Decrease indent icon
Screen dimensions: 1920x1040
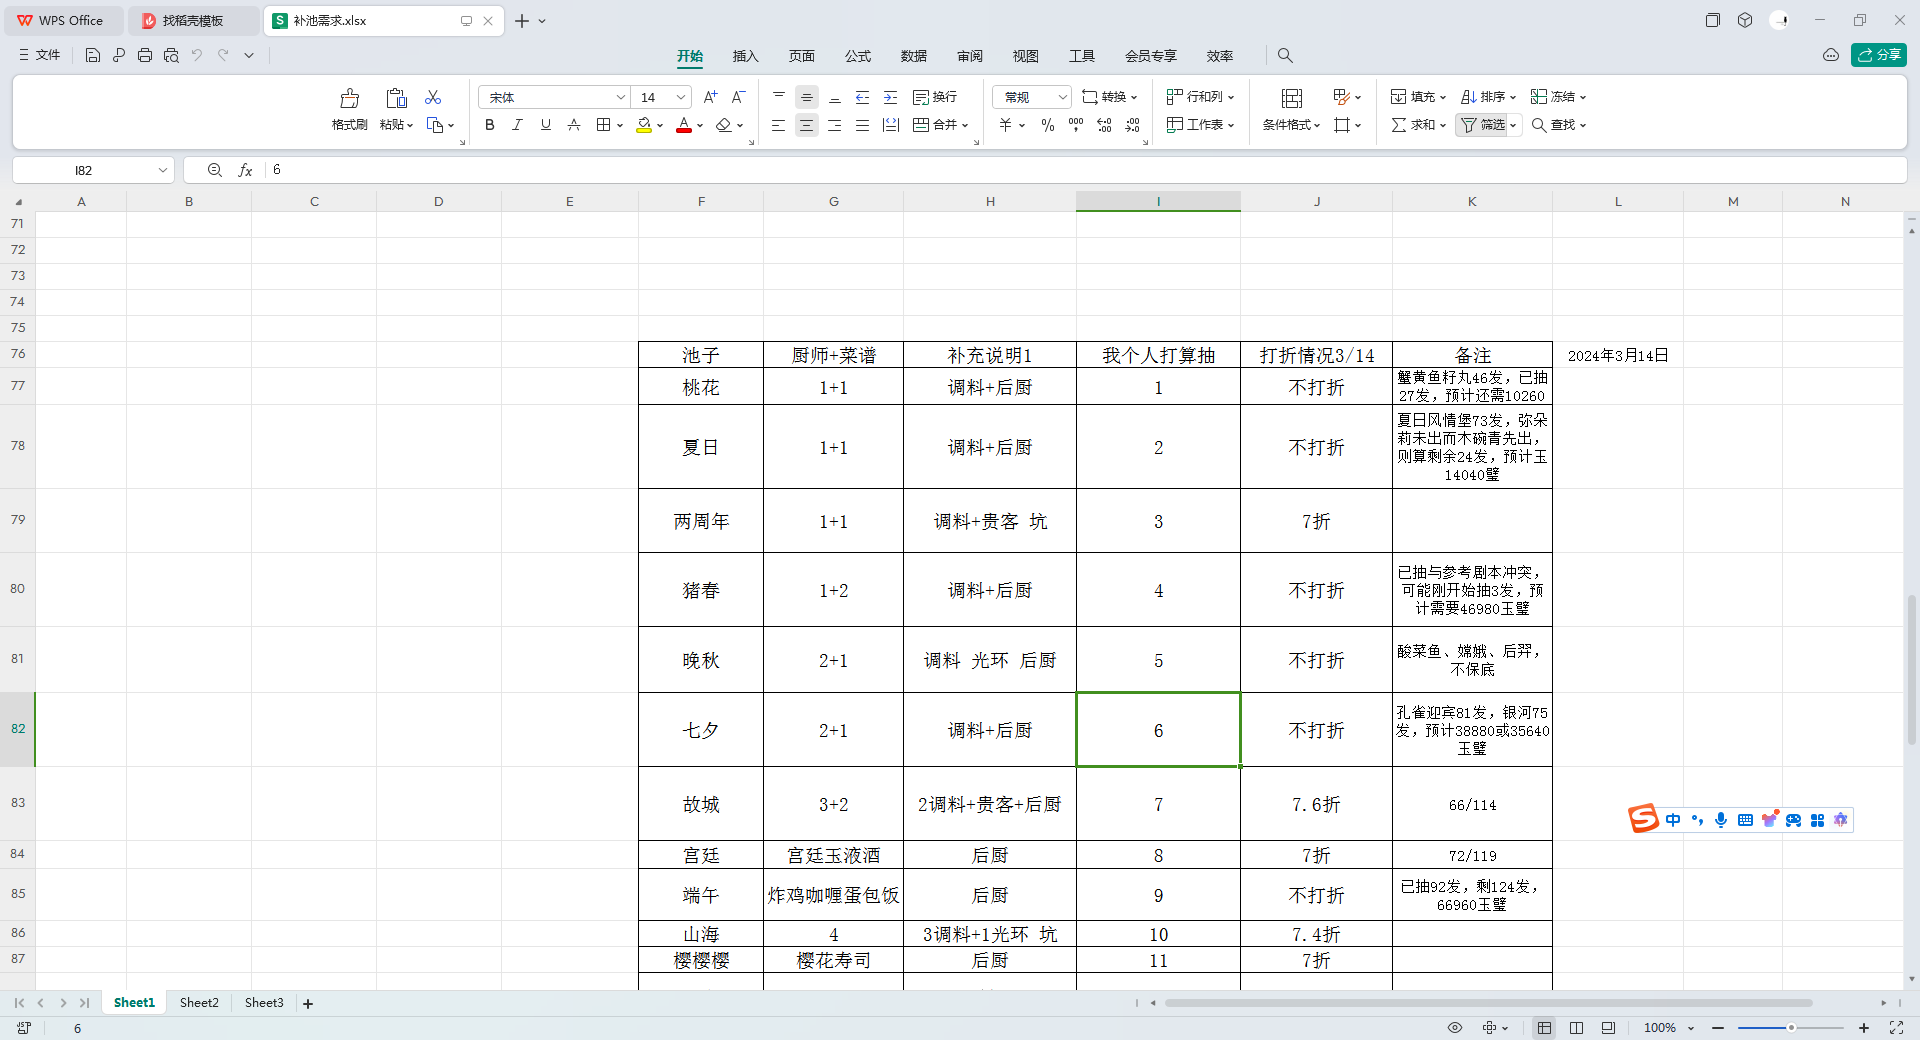click(863, 97)
